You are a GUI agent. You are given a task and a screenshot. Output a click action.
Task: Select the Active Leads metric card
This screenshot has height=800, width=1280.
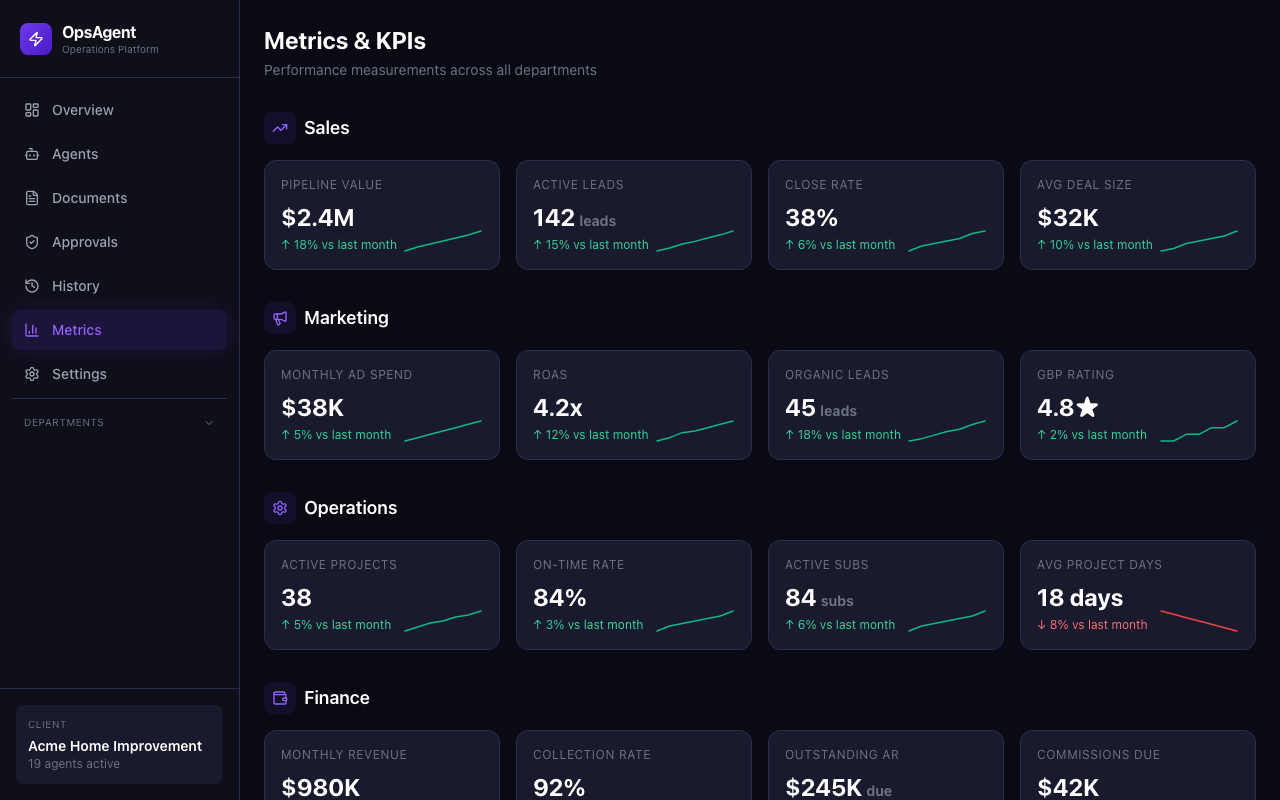[633, 214]
